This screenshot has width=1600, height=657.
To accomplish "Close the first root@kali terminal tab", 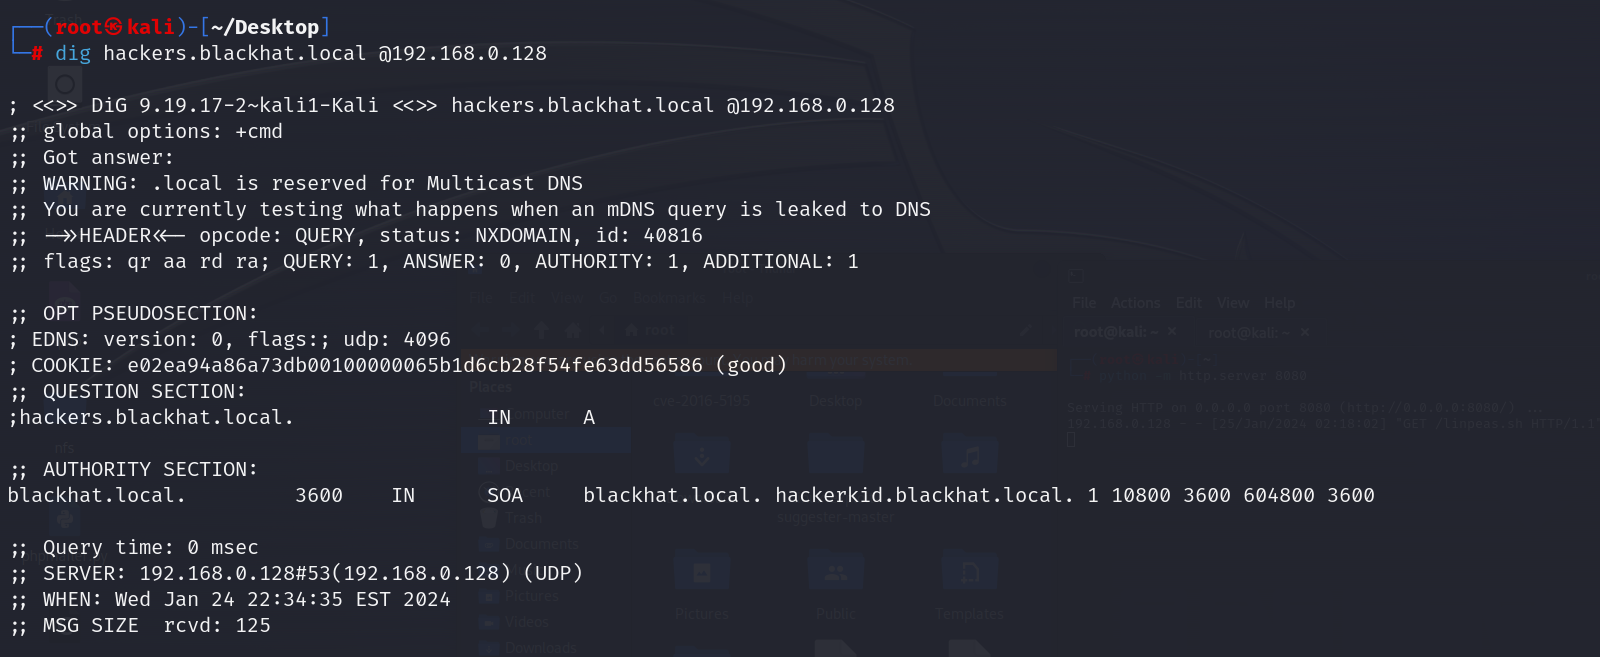I will pos(1172,332).
